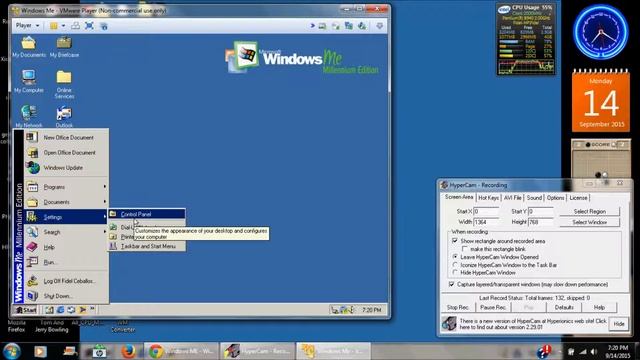This screenshot has height=360, width=640.
Task: Toggle Show rectangle around recorded area
Action: click(455, 241)
